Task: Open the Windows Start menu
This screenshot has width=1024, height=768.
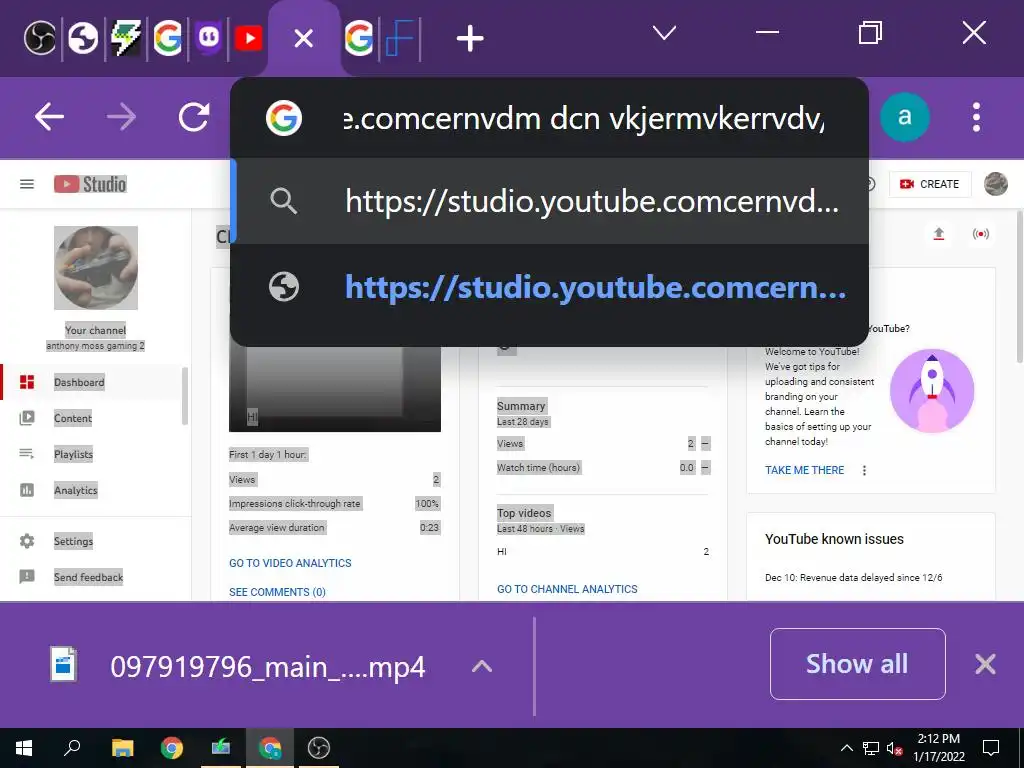Action: pyautogui.click(x=24, y=748)
